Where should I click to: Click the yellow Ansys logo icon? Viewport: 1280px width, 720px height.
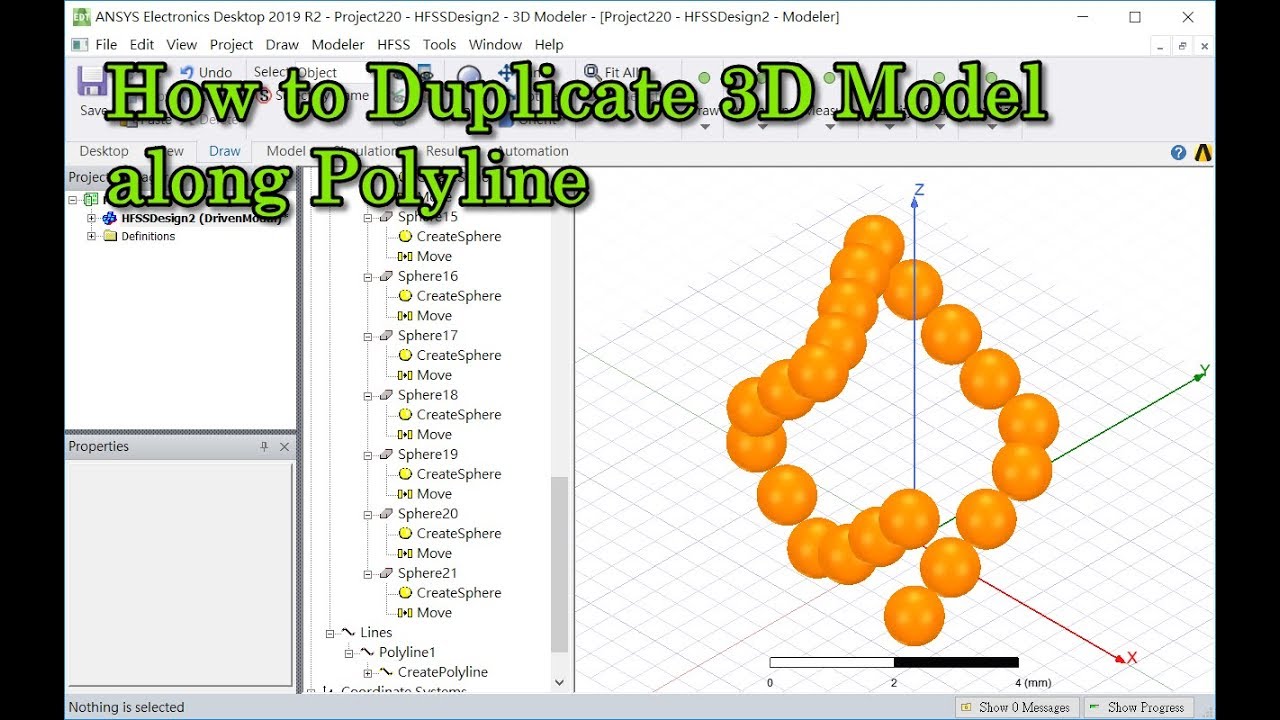pos(1203,153)
